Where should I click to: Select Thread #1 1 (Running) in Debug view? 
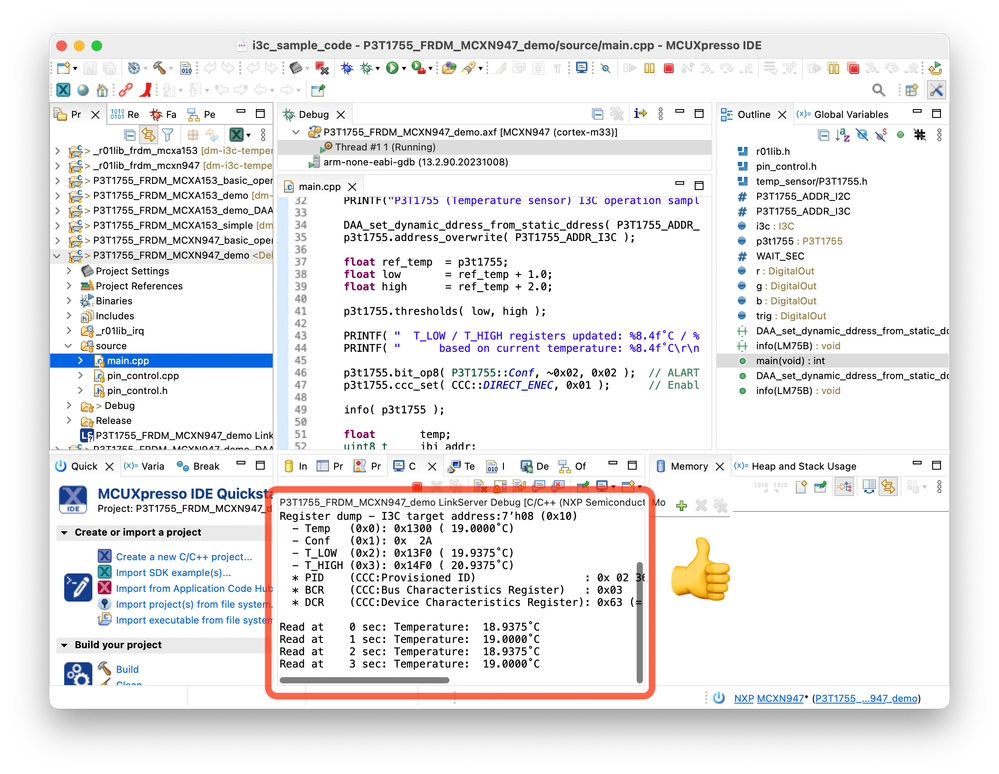[x=385, y=147]
